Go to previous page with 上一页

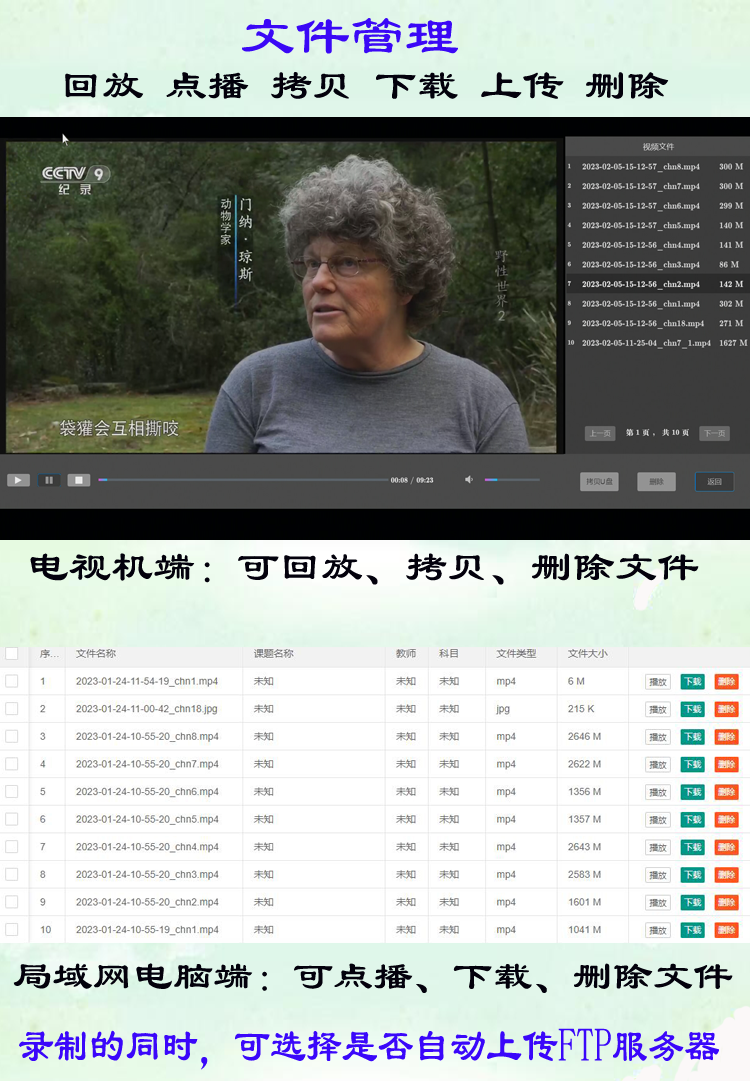point(599,434)
